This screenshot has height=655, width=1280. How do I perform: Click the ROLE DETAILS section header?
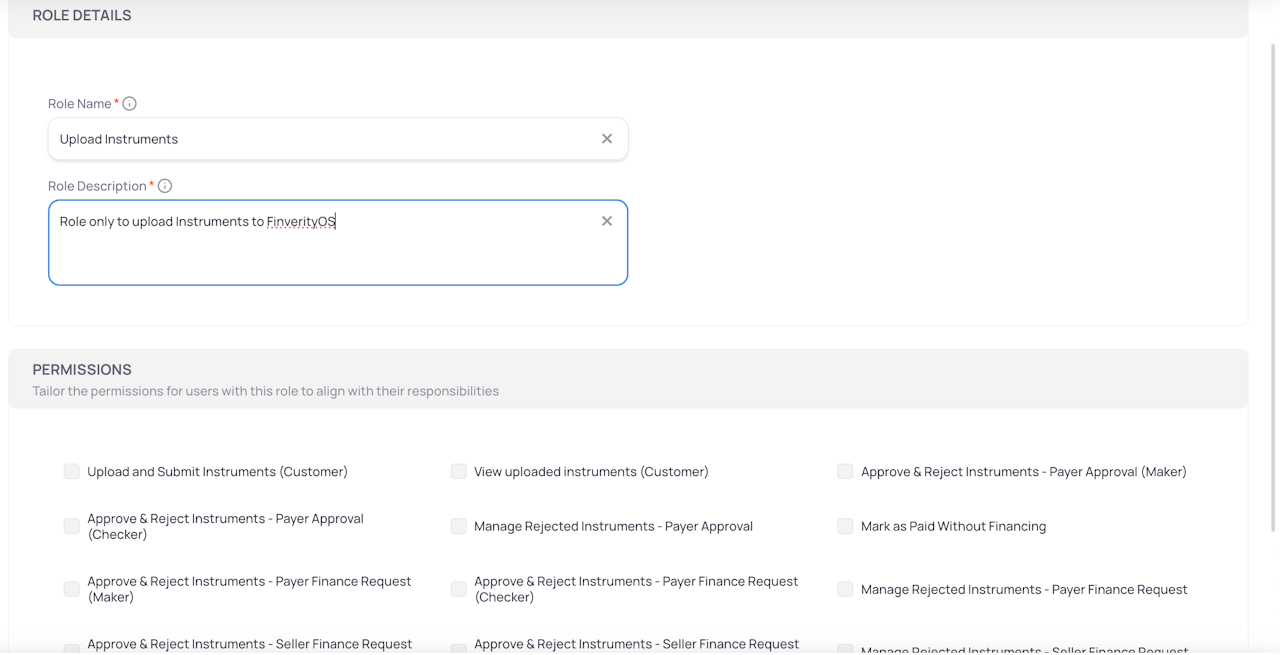pos(82,16)
